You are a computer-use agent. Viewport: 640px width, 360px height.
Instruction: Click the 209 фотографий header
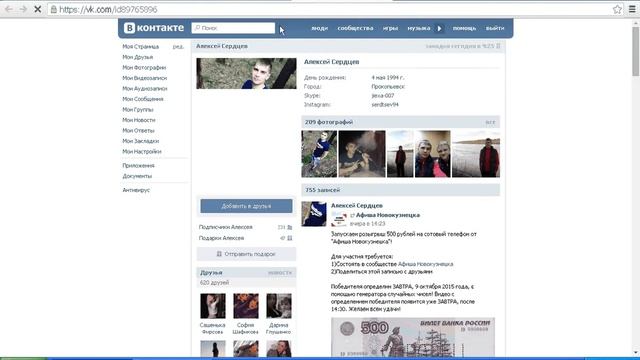click(329, 122)
